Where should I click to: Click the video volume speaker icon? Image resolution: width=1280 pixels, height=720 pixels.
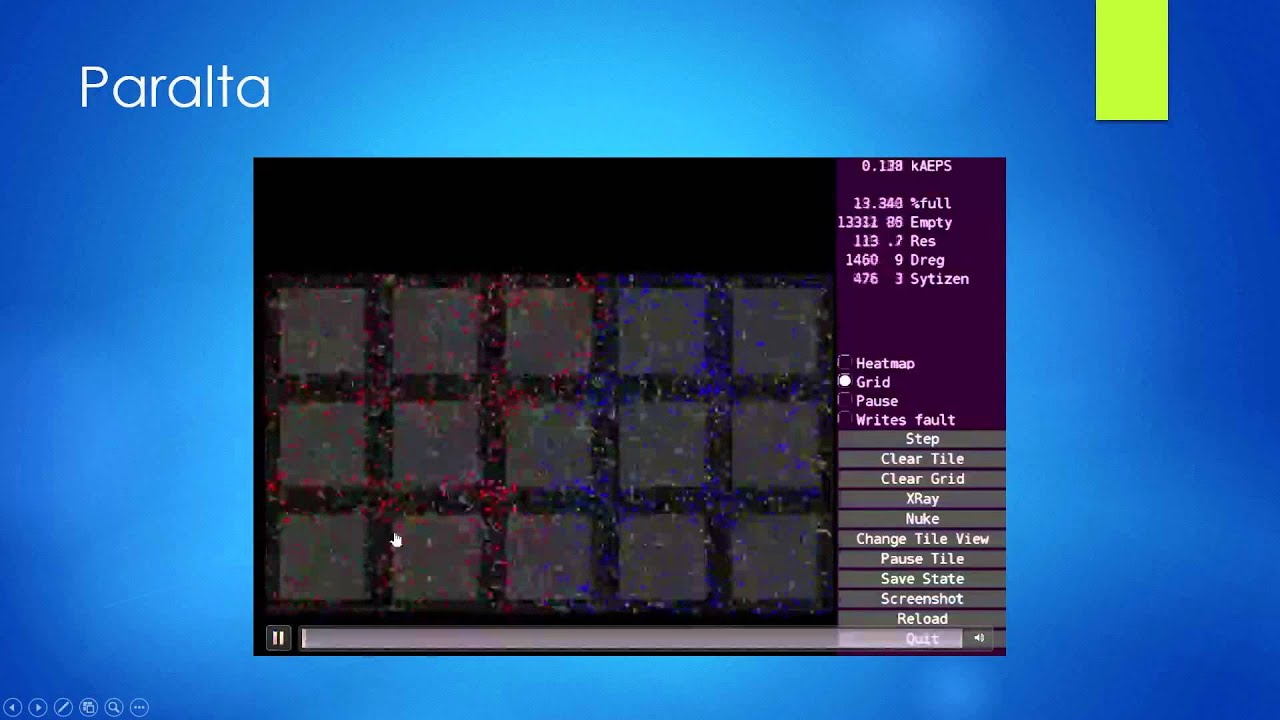pos(979,638)
